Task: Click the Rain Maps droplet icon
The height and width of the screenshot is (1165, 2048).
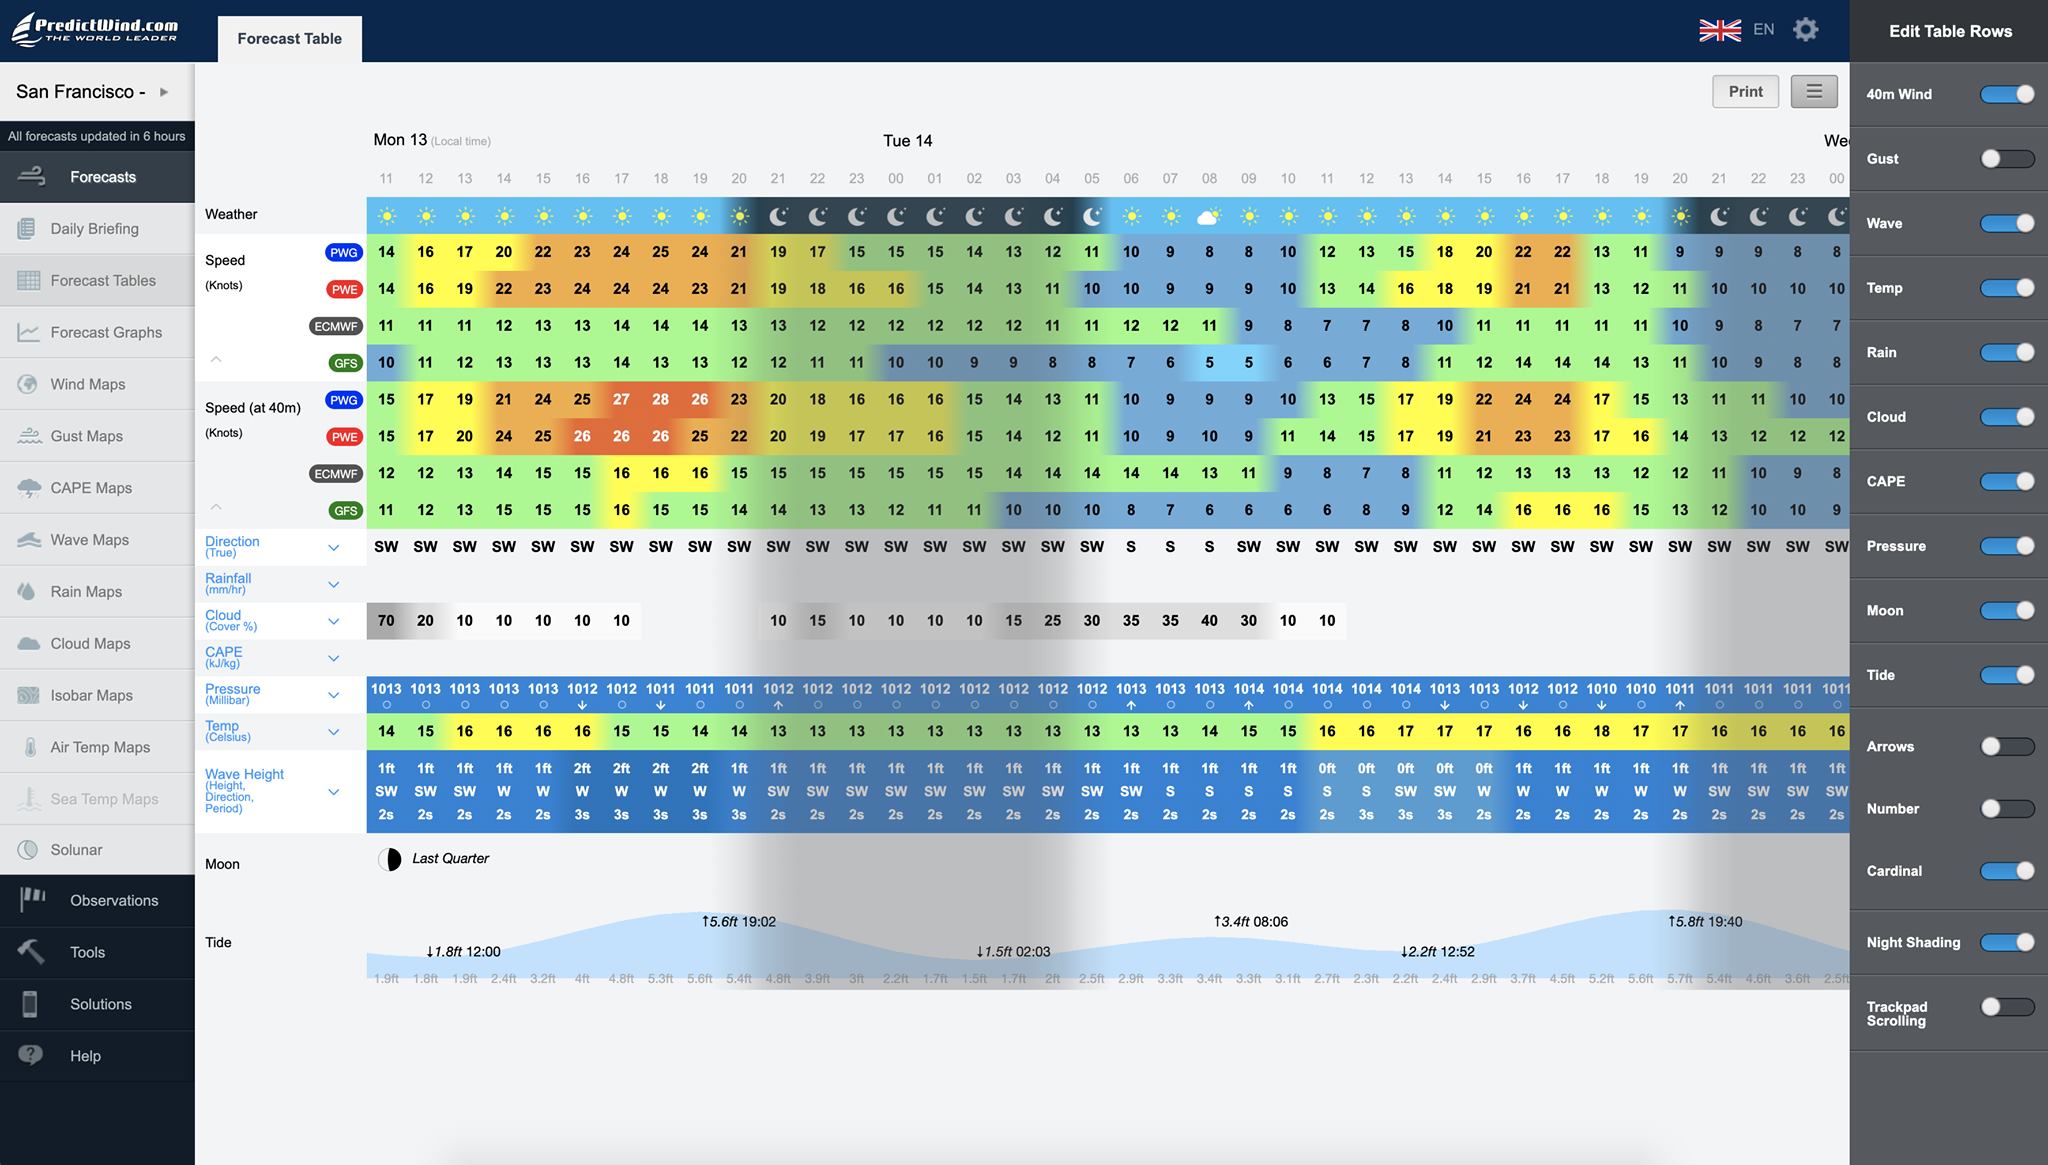Action: click(x=27, y=591)
